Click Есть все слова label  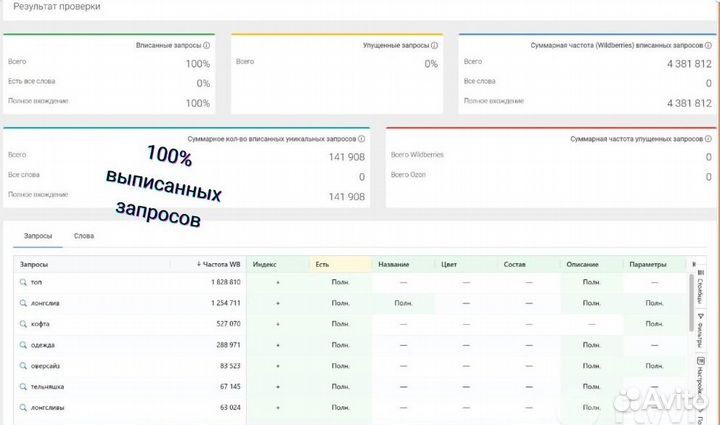pyautogui.click(x=32, y=81)
